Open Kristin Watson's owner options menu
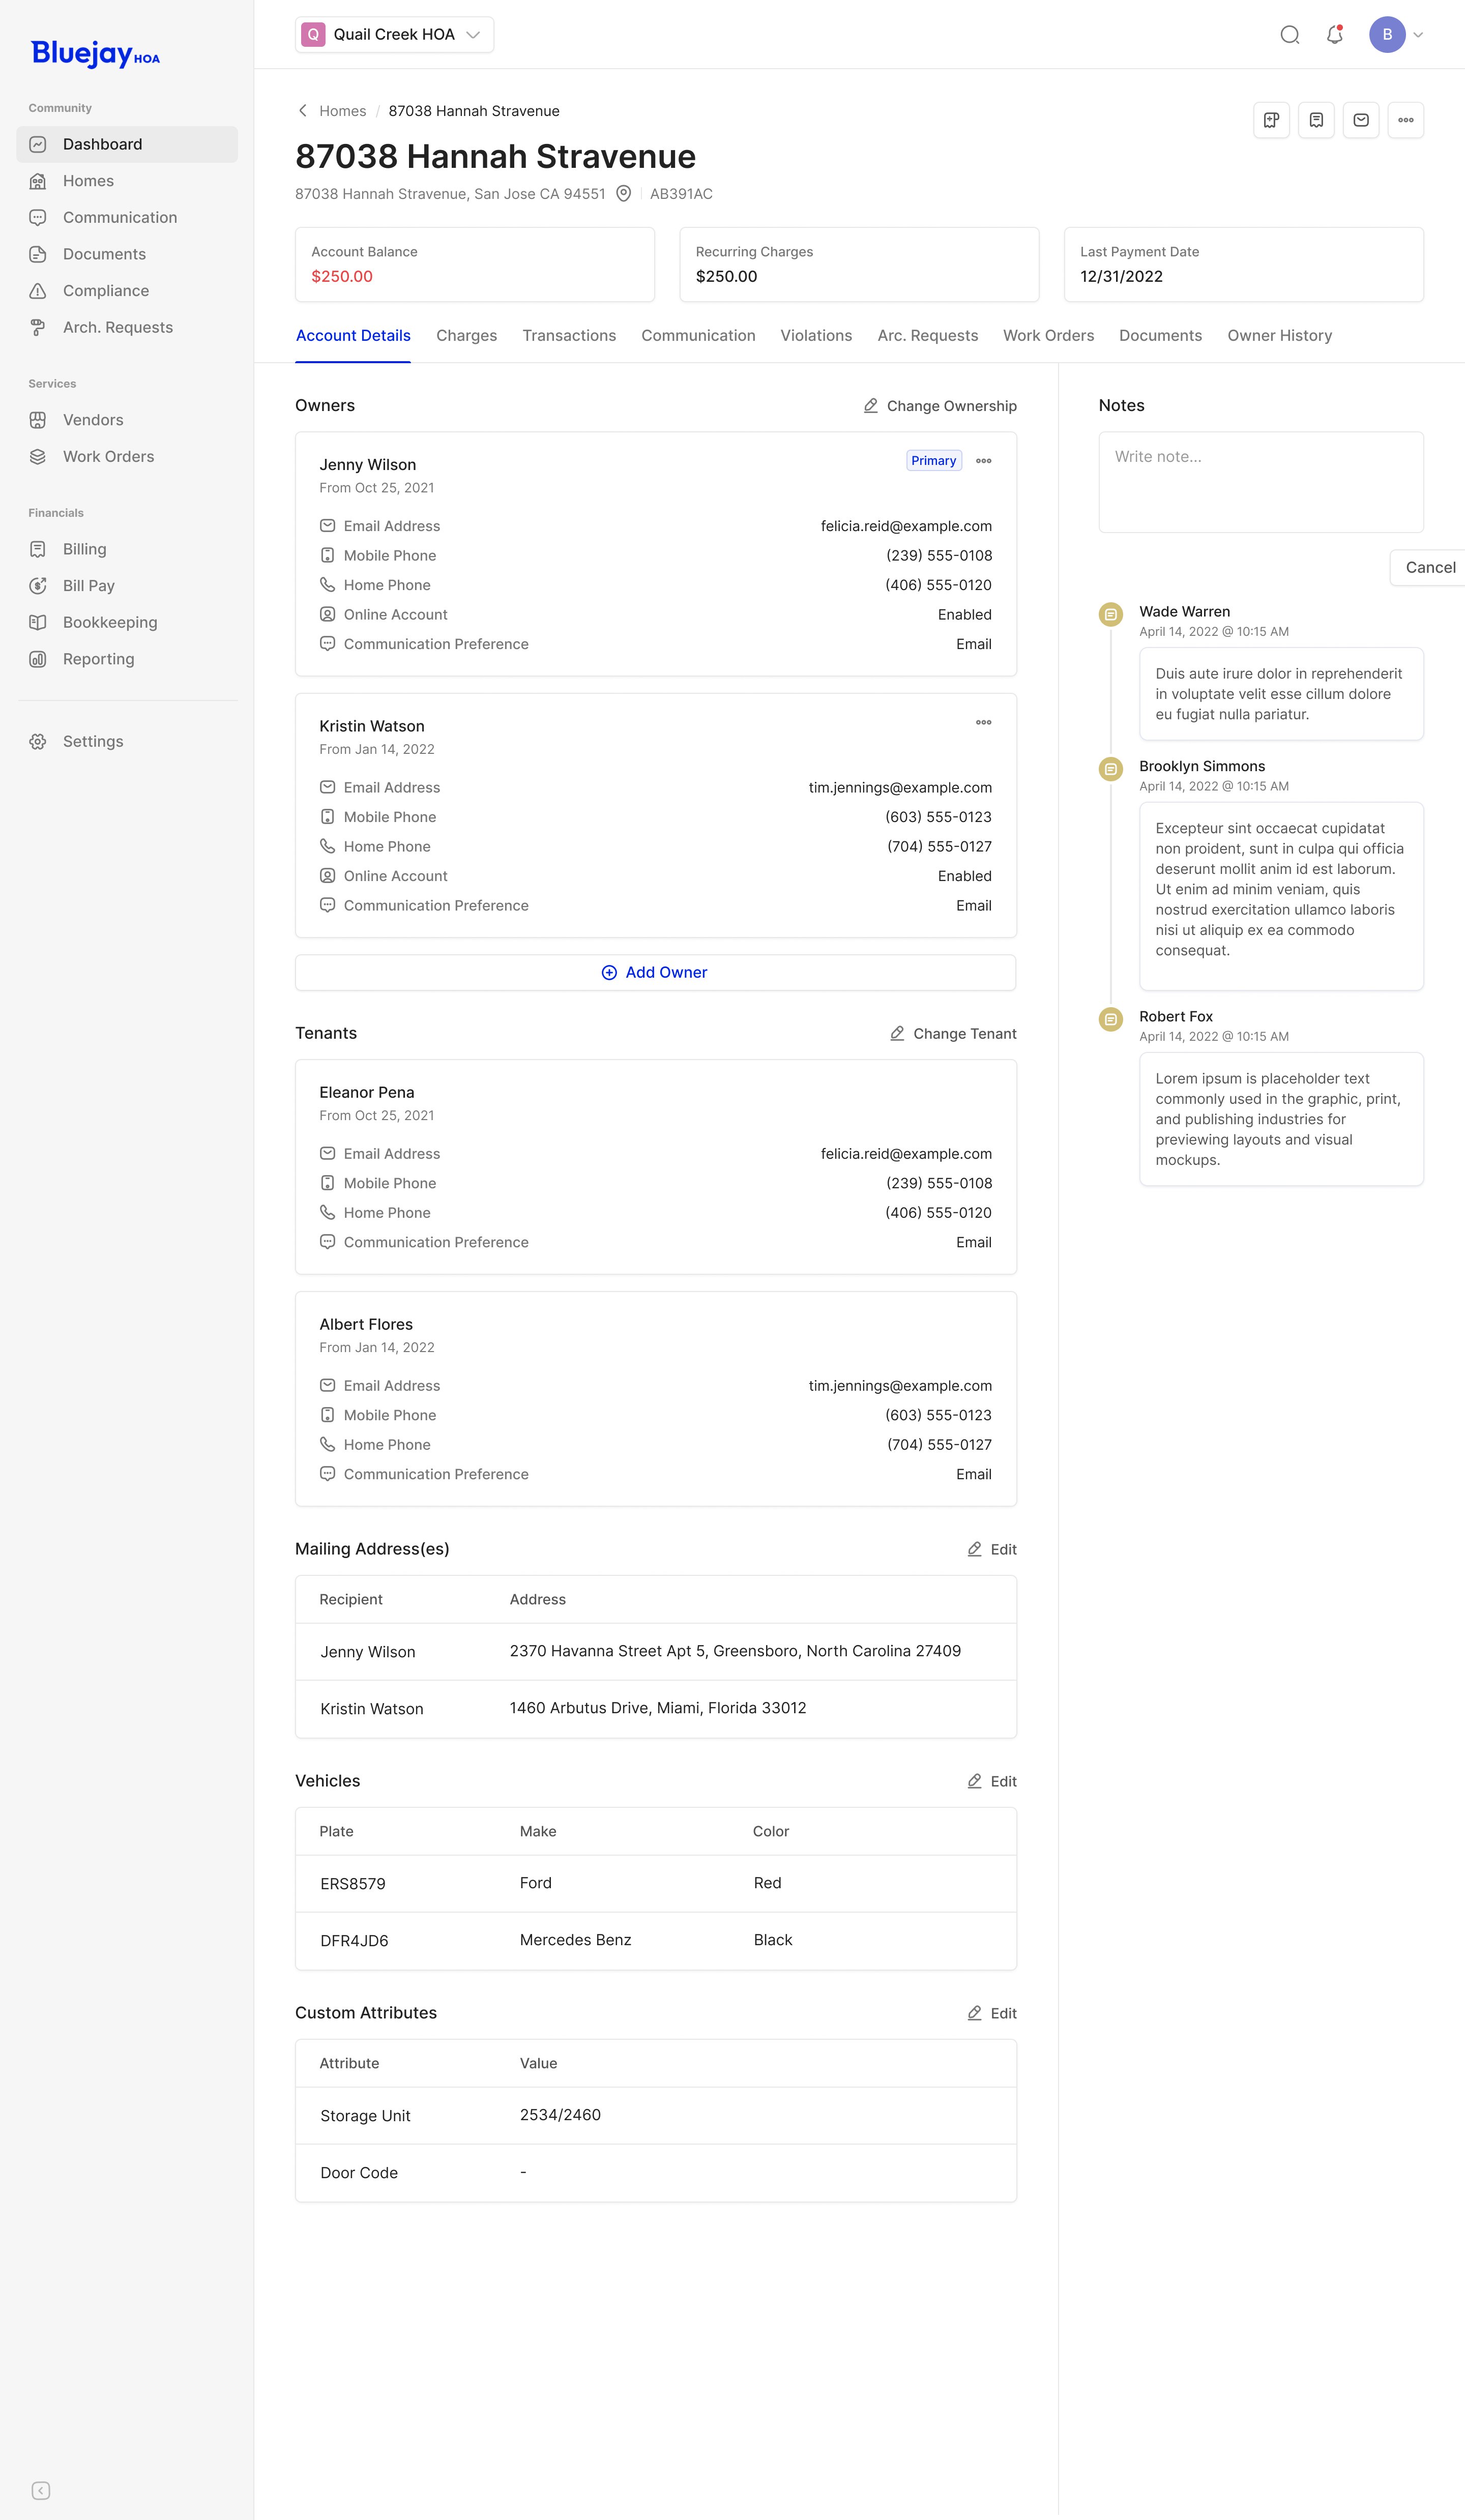 point(984,722)
